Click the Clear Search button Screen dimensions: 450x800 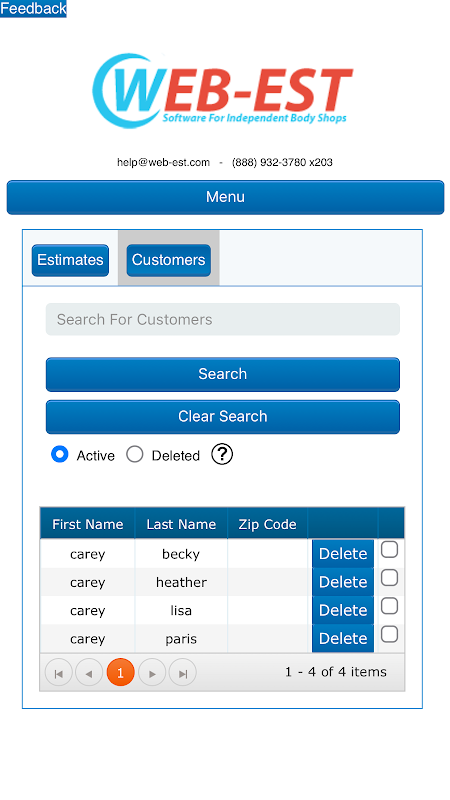pos(222,416)
